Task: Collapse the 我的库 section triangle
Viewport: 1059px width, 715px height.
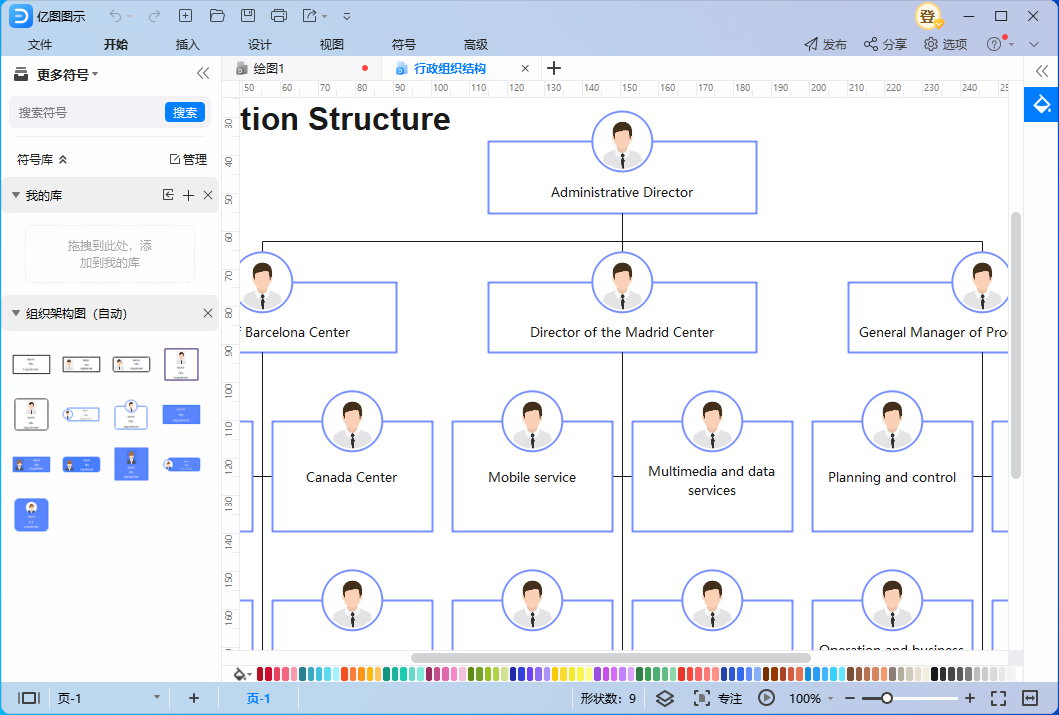Action: click(x=16, y=195)
